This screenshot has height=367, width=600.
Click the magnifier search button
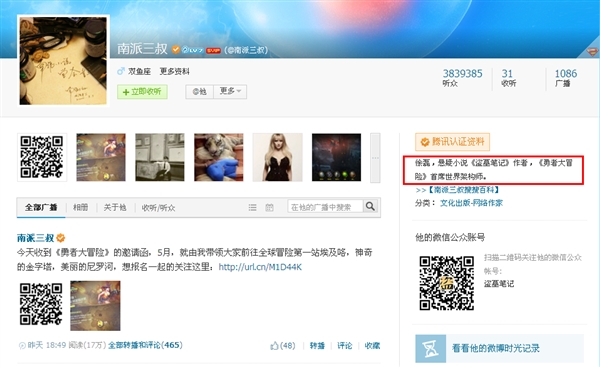(x=370, y=206)
